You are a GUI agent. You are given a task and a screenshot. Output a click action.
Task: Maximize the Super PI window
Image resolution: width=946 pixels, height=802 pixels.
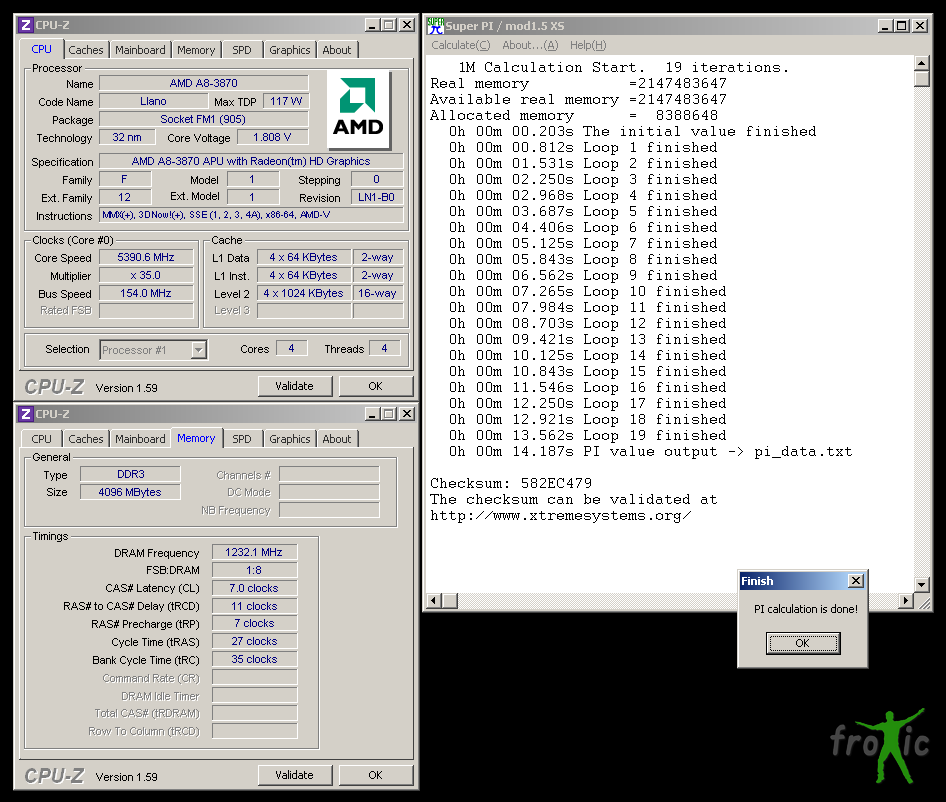click(901, 25)
